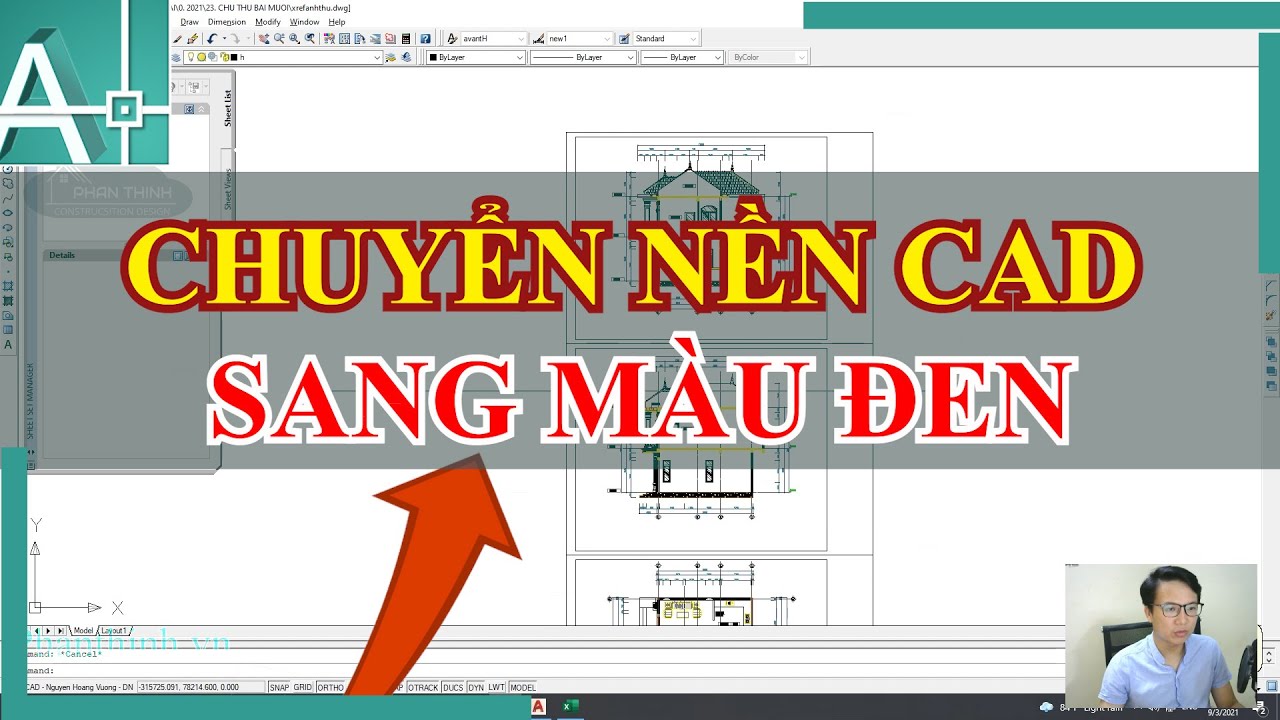Open the Sheet Set Manager toolbar icon
The image size is (1280, 720).
(375, 39)
